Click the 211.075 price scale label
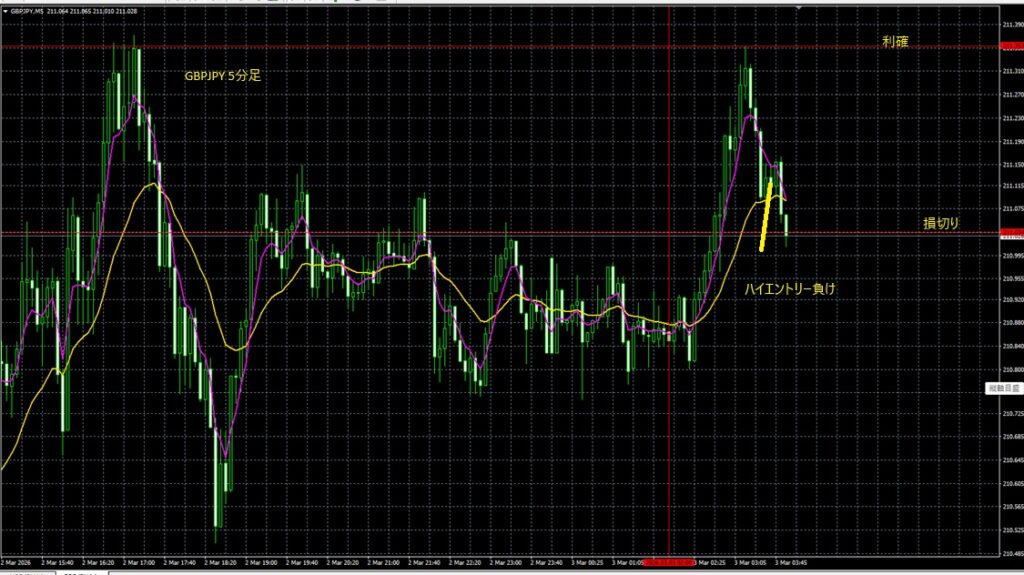The image size is (1024, 575). pyautogui.click(x=1012, y=209)
